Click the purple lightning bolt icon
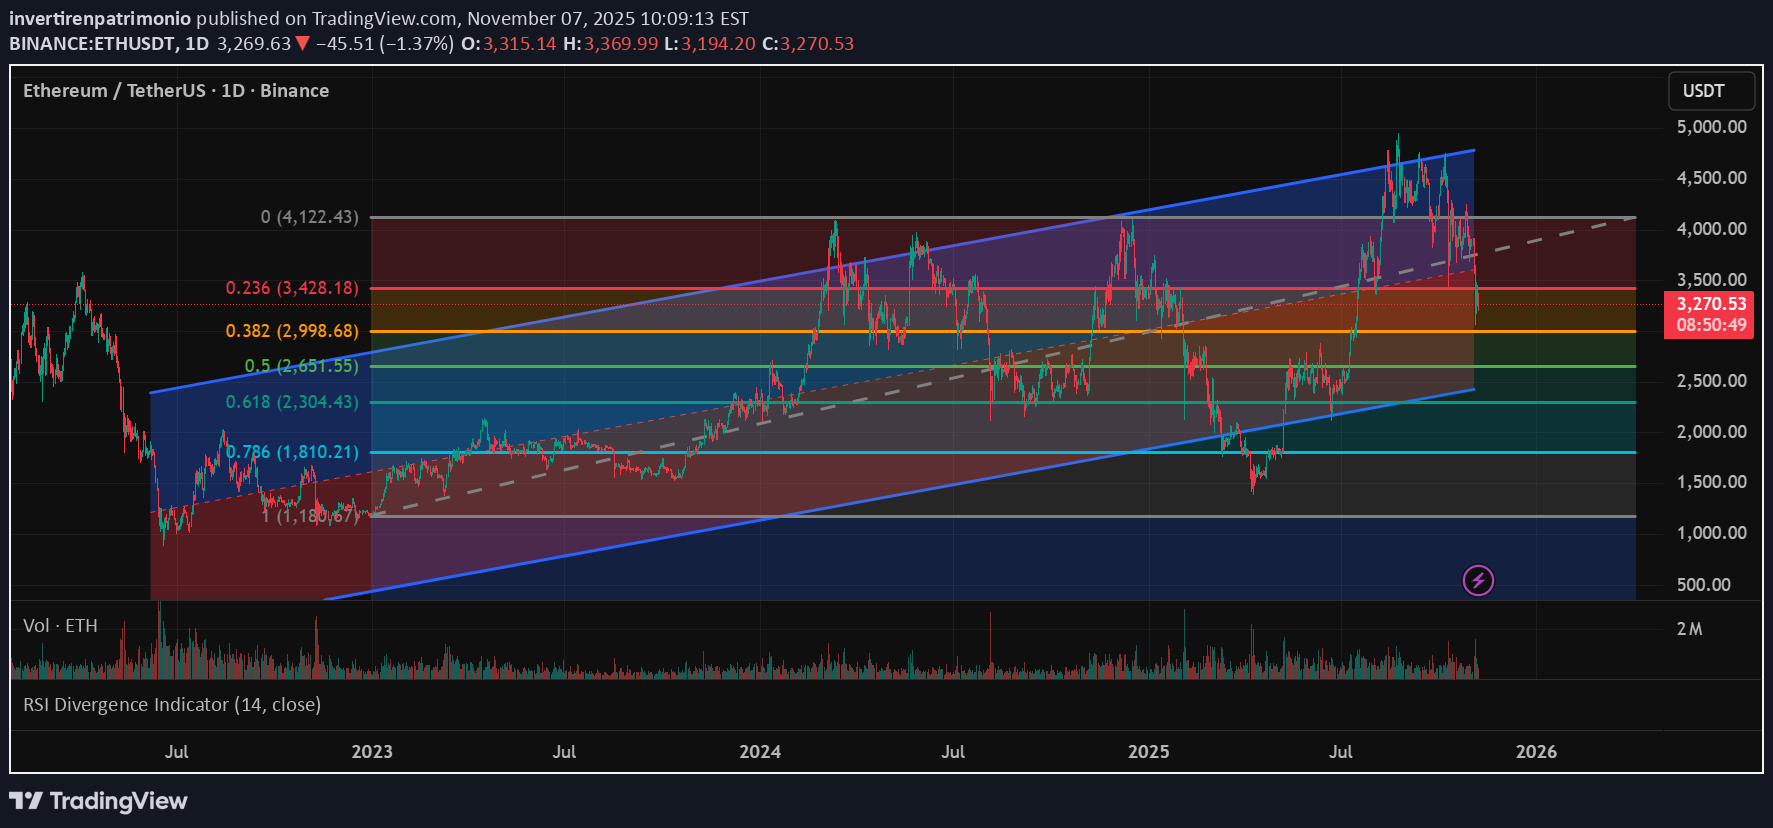Screen dimensions: 1773x828 point(1478,580)
